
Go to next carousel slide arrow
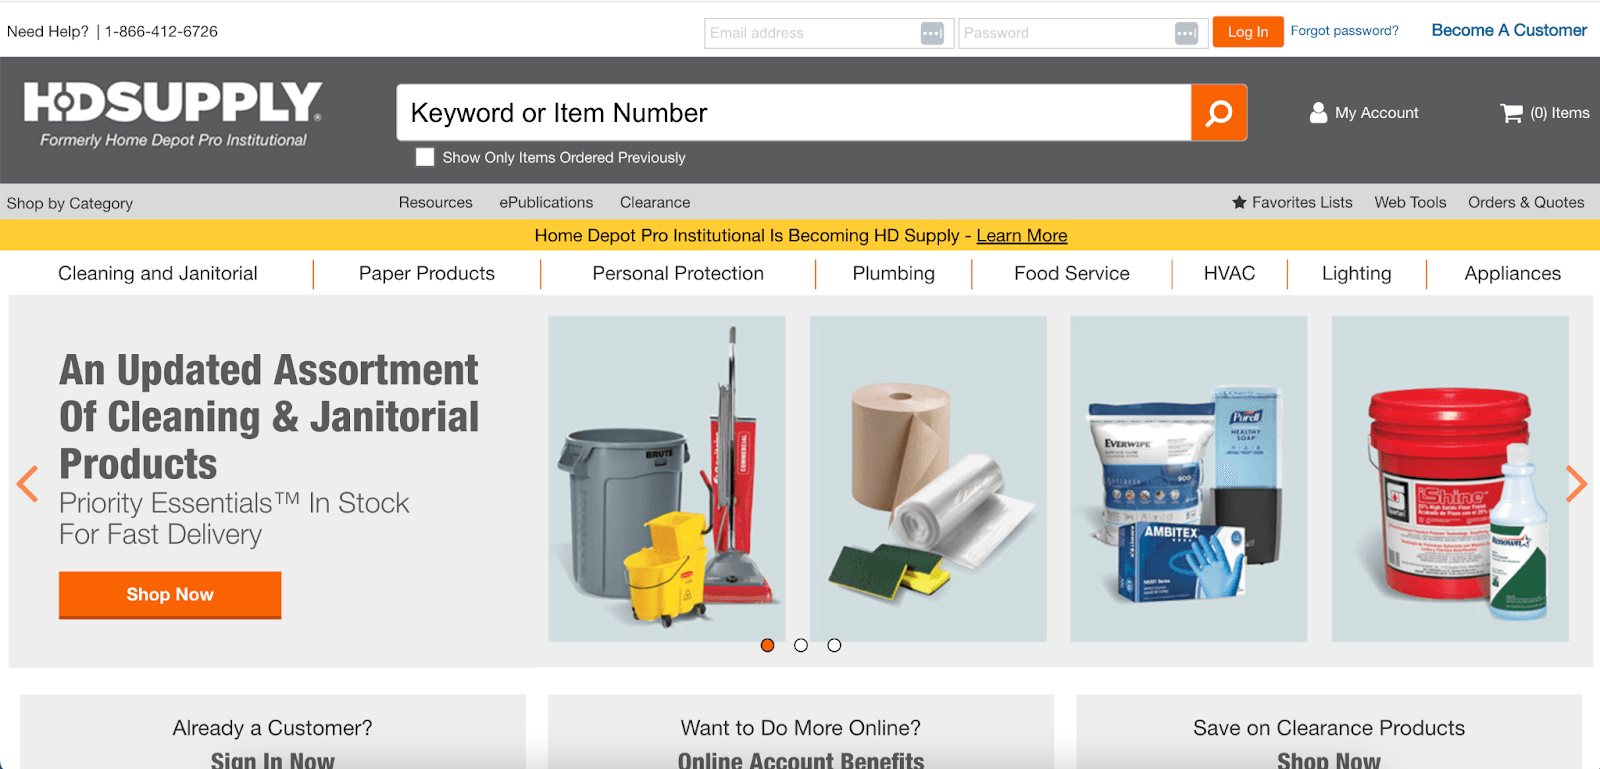click(1576, 484)
